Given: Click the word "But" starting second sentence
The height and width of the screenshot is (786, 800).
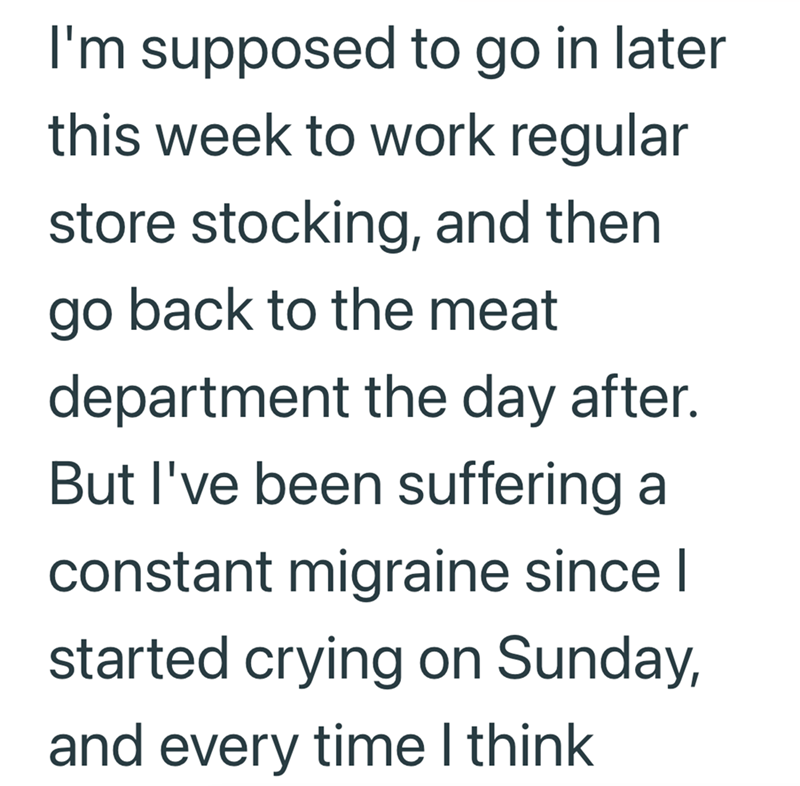Looking at the screenshot, I should pos(91,484).
